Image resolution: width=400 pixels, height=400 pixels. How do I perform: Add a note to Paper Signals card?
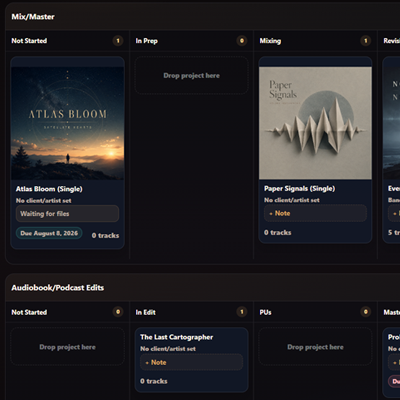(x=315, y=213)
